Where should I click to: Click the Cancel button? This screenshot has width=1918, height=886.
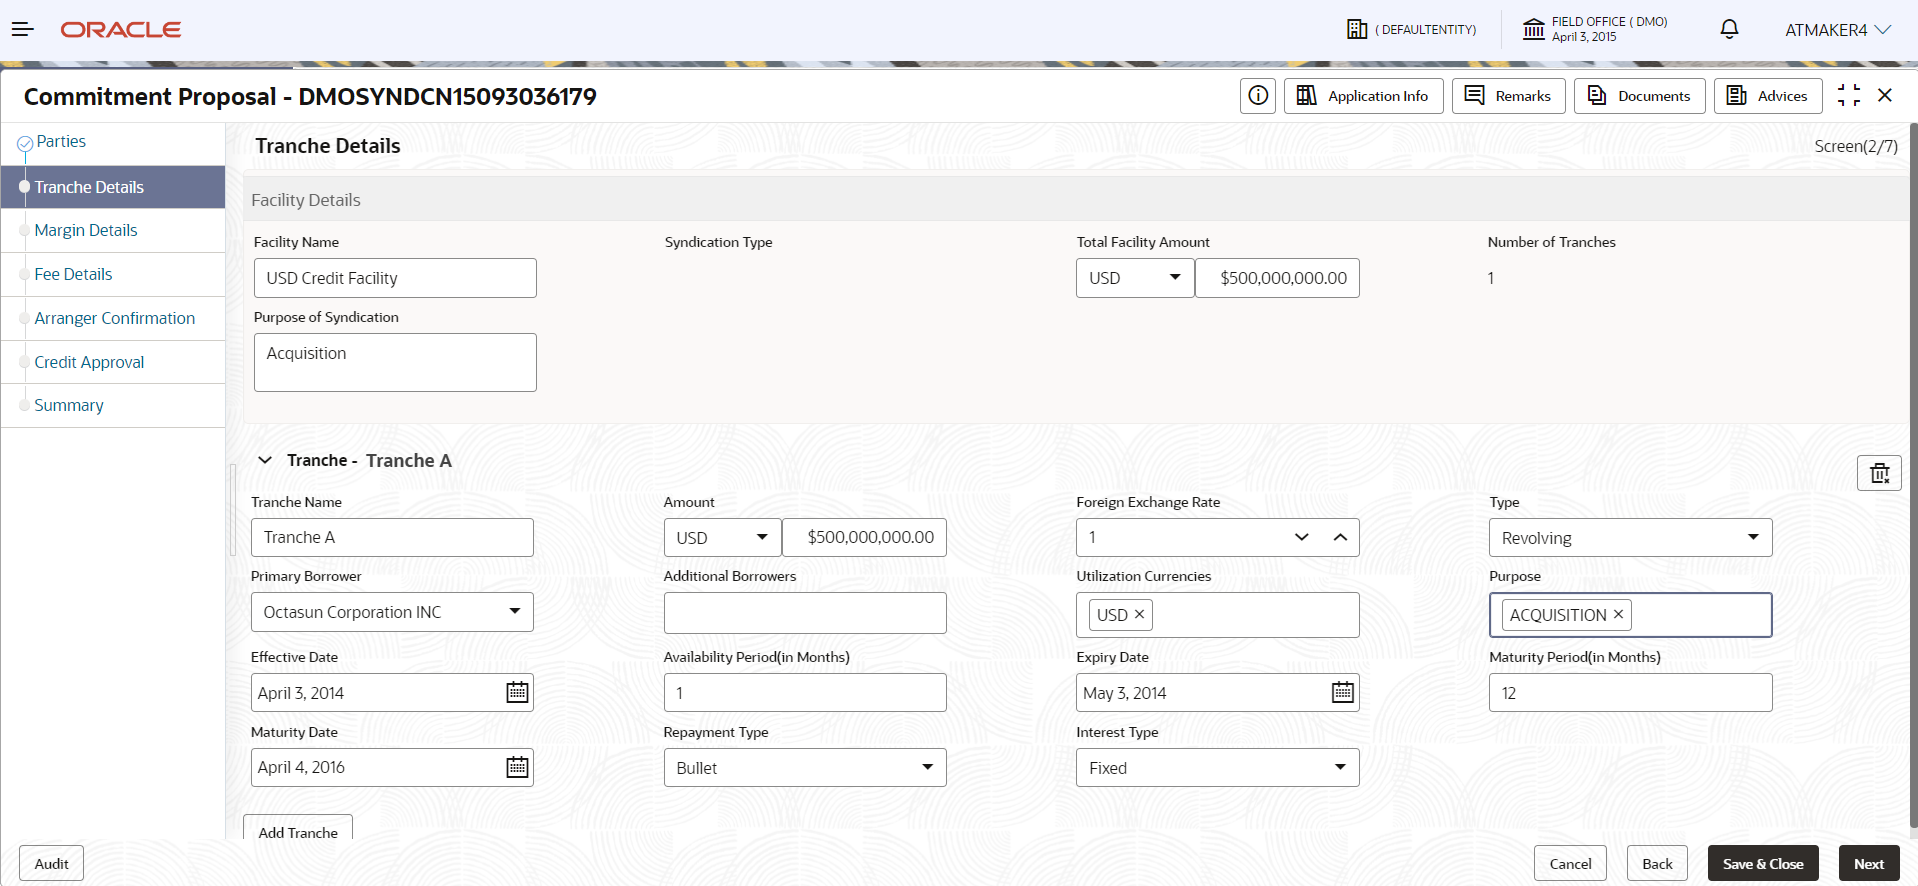pyautogui.click(x=1570, y=864)
